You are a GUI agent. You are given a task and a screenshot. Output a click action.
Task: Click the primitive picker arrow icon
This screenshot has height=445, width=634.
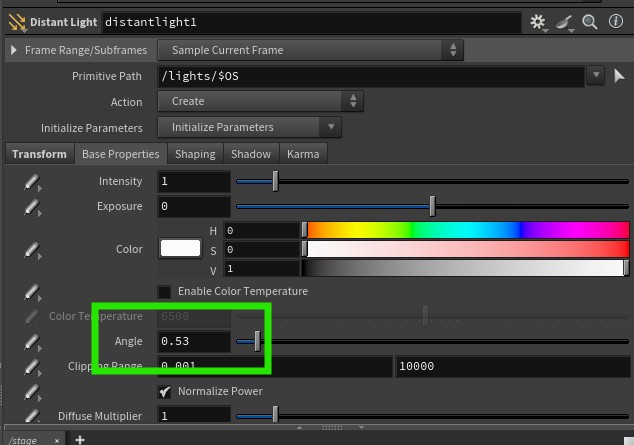click(x=619, y=76)
